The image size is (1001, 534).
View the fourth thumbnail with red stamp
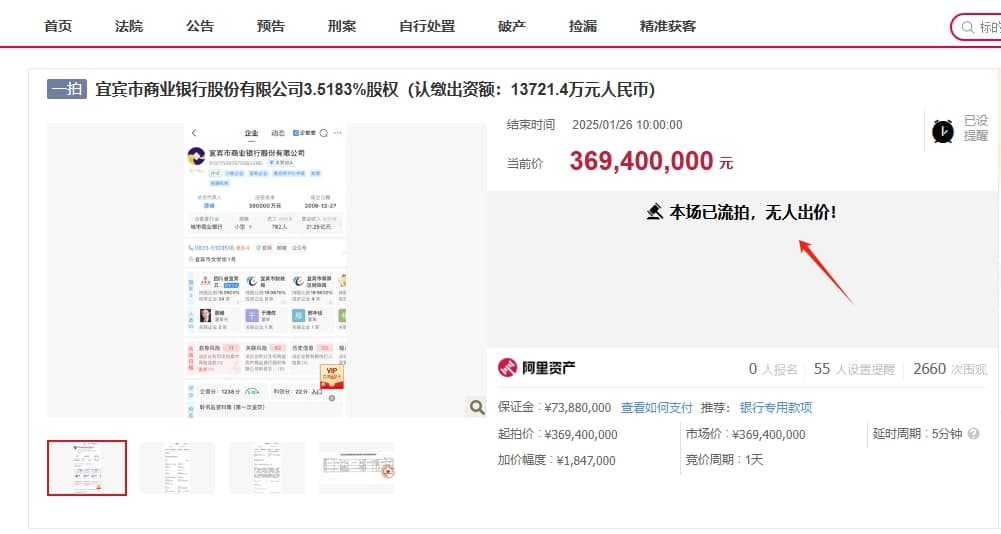pyautogui.click(x=357, y=467)
